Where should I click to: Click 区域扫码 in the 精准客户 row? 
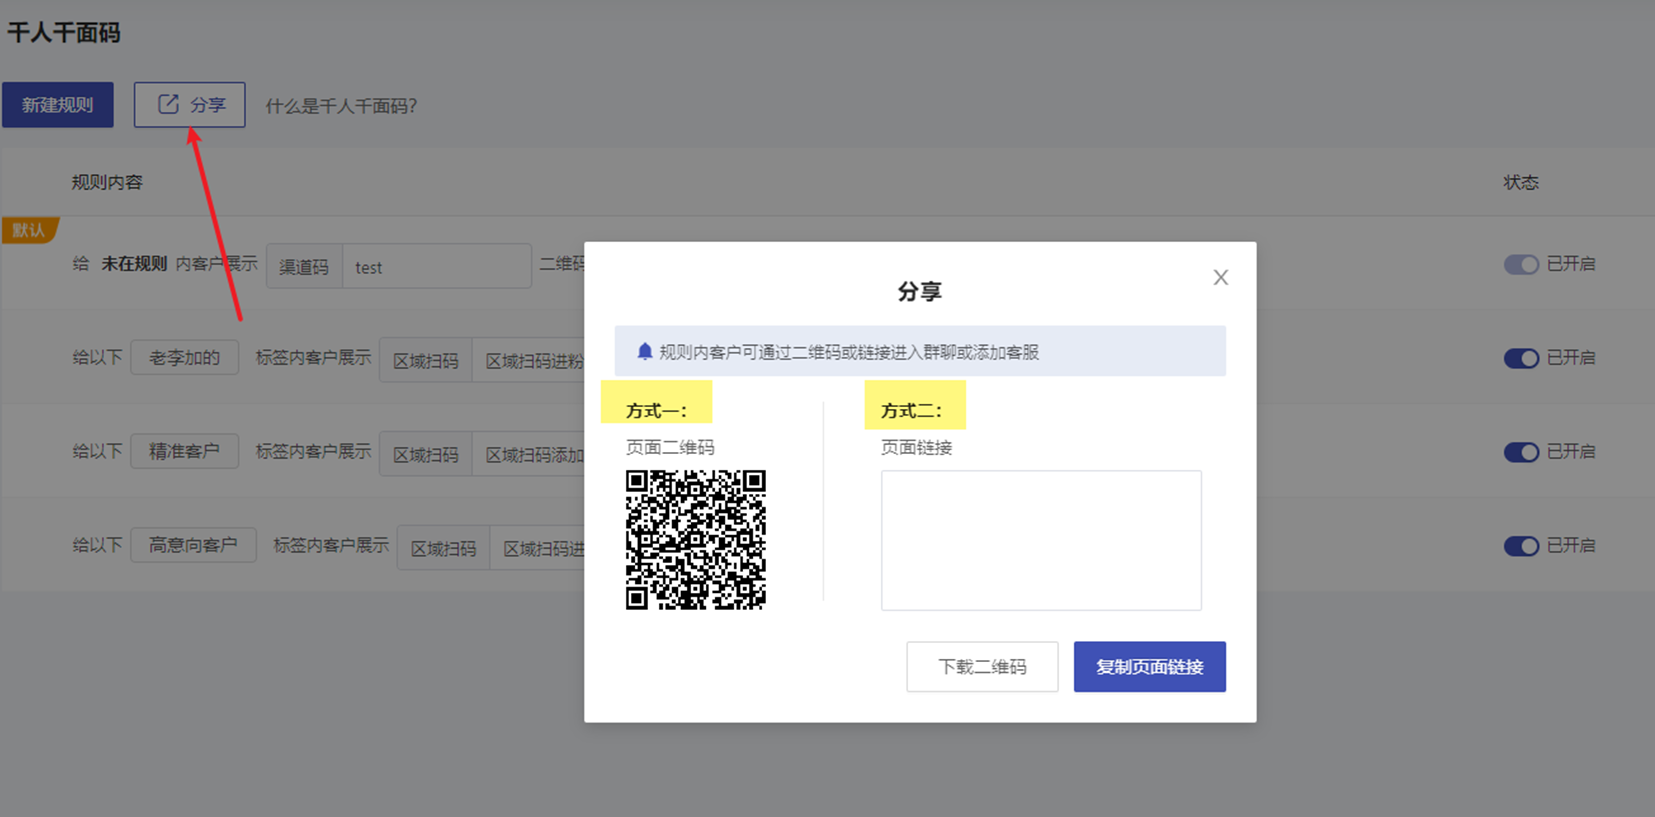coord(426,455)
